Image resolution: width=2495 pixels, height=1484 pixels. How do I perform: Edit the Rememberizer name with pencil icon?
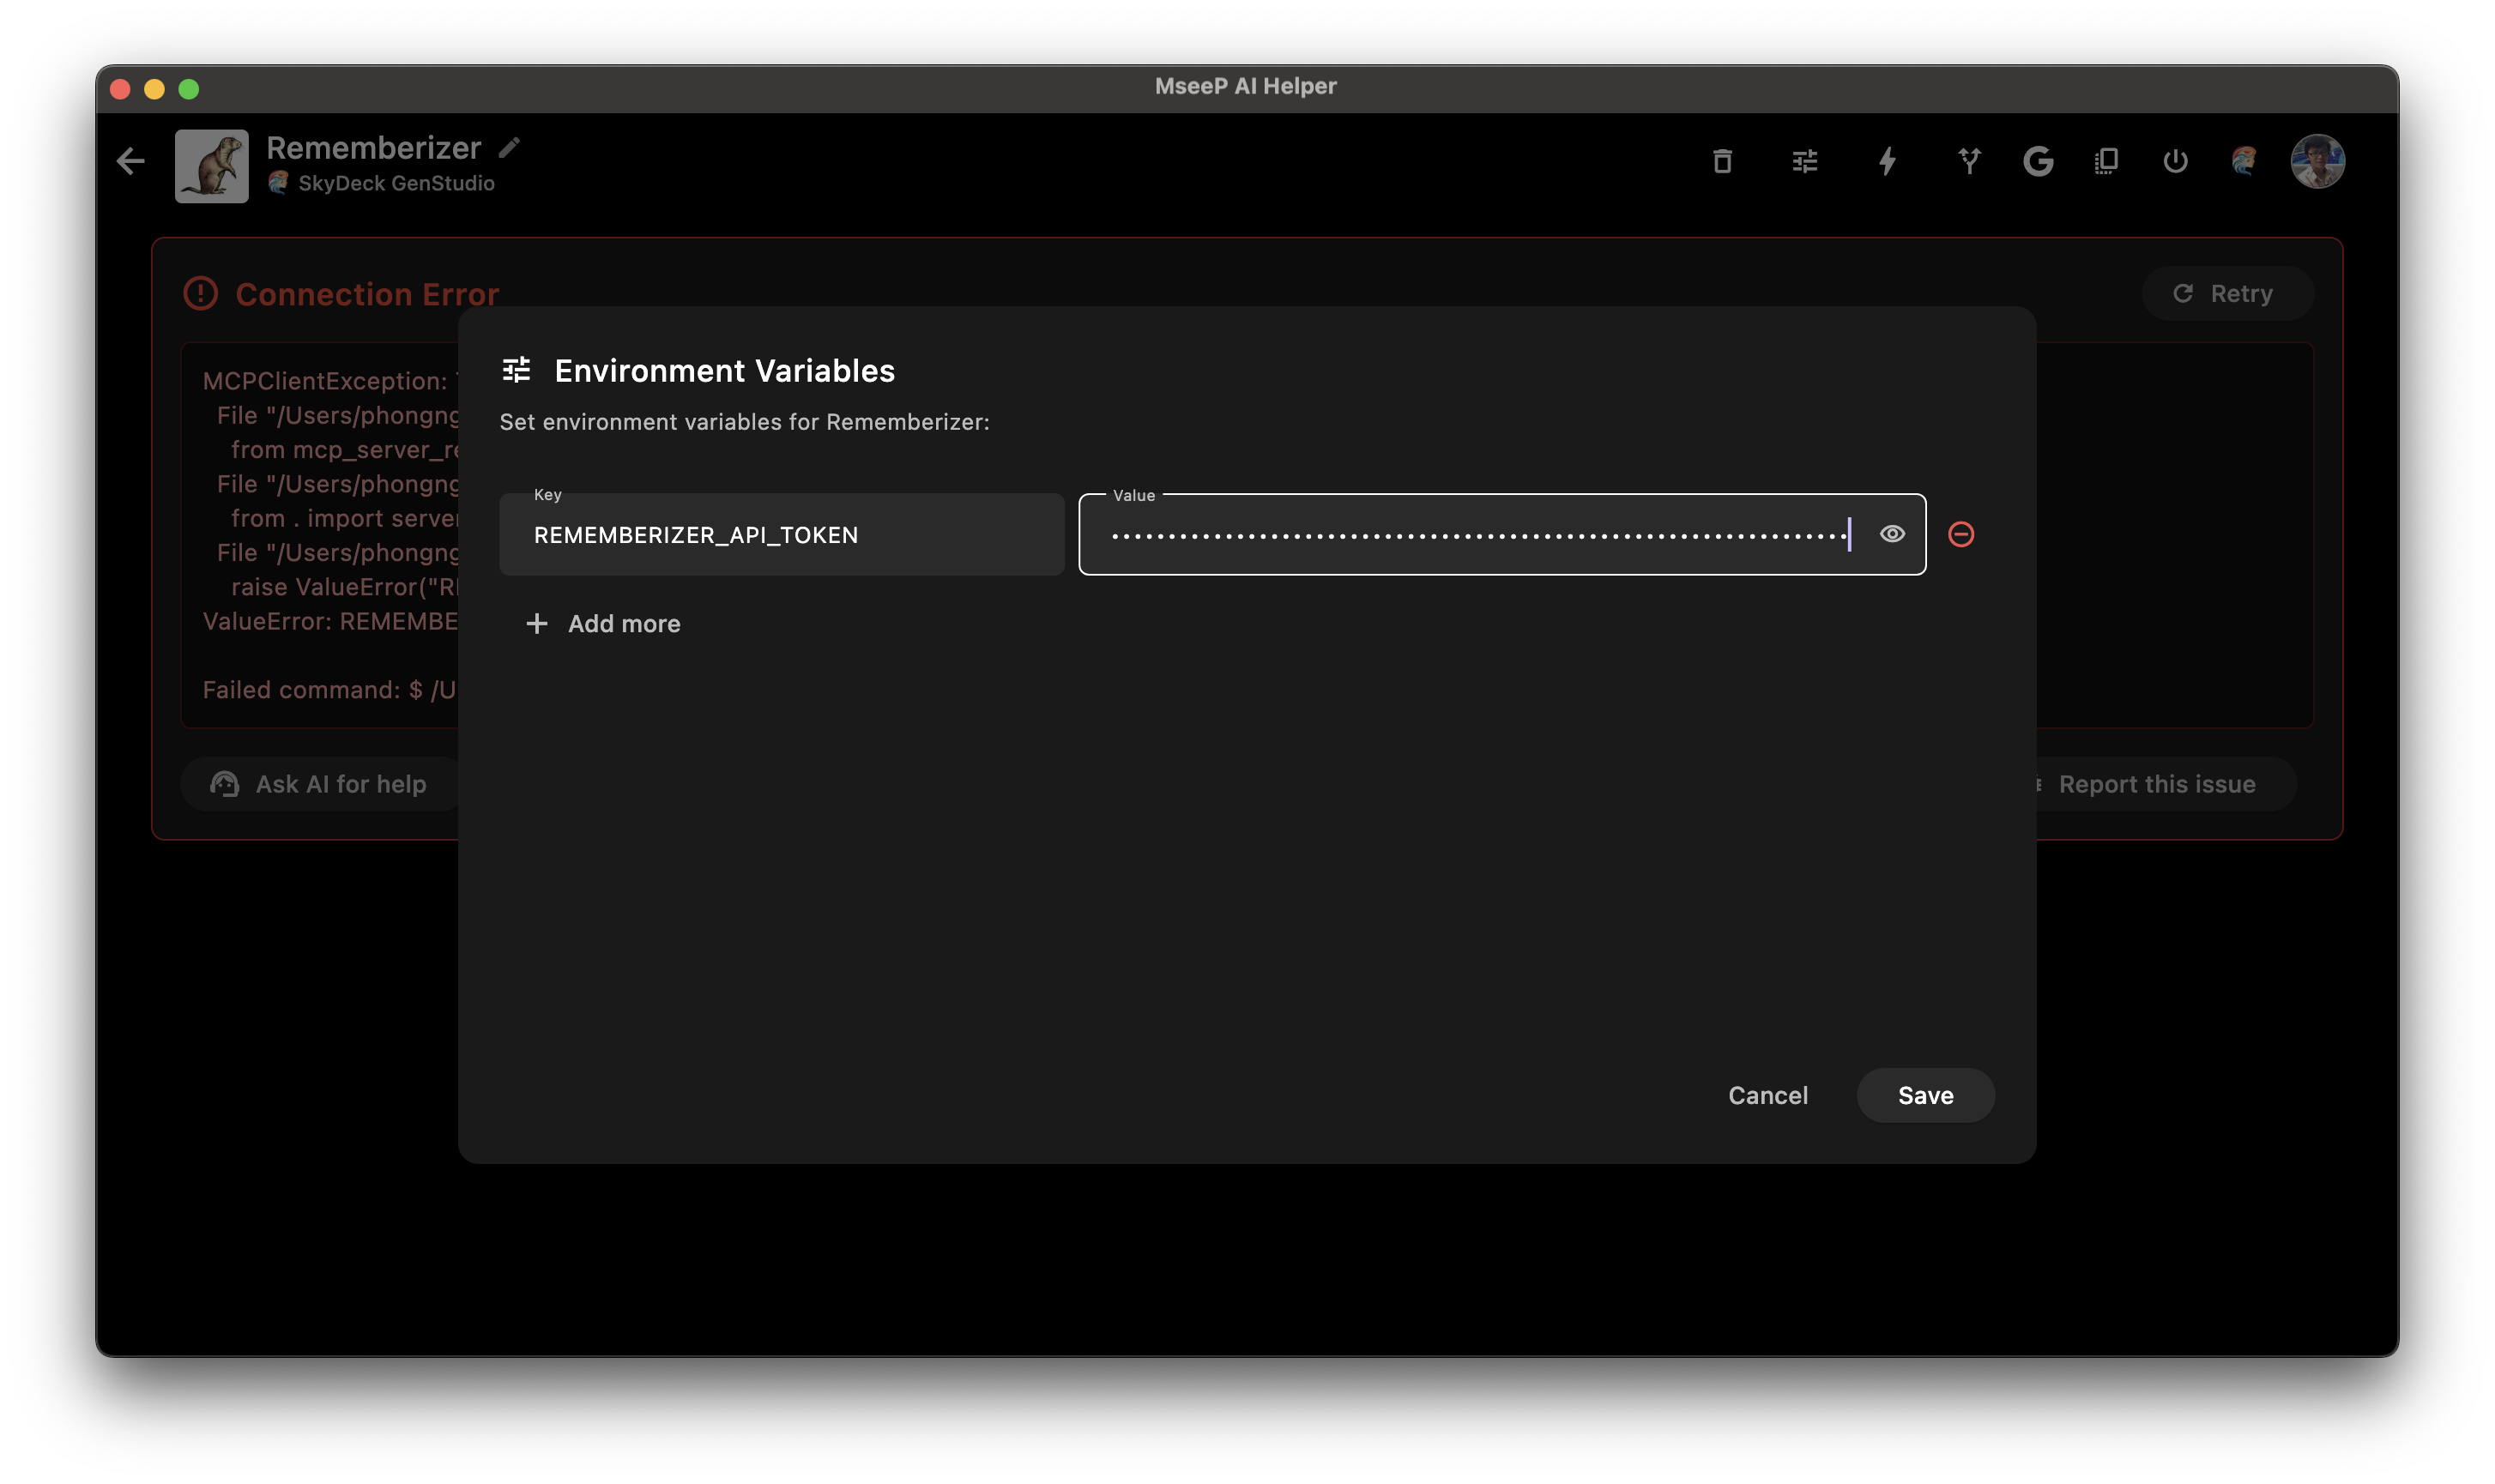point(509,148)
